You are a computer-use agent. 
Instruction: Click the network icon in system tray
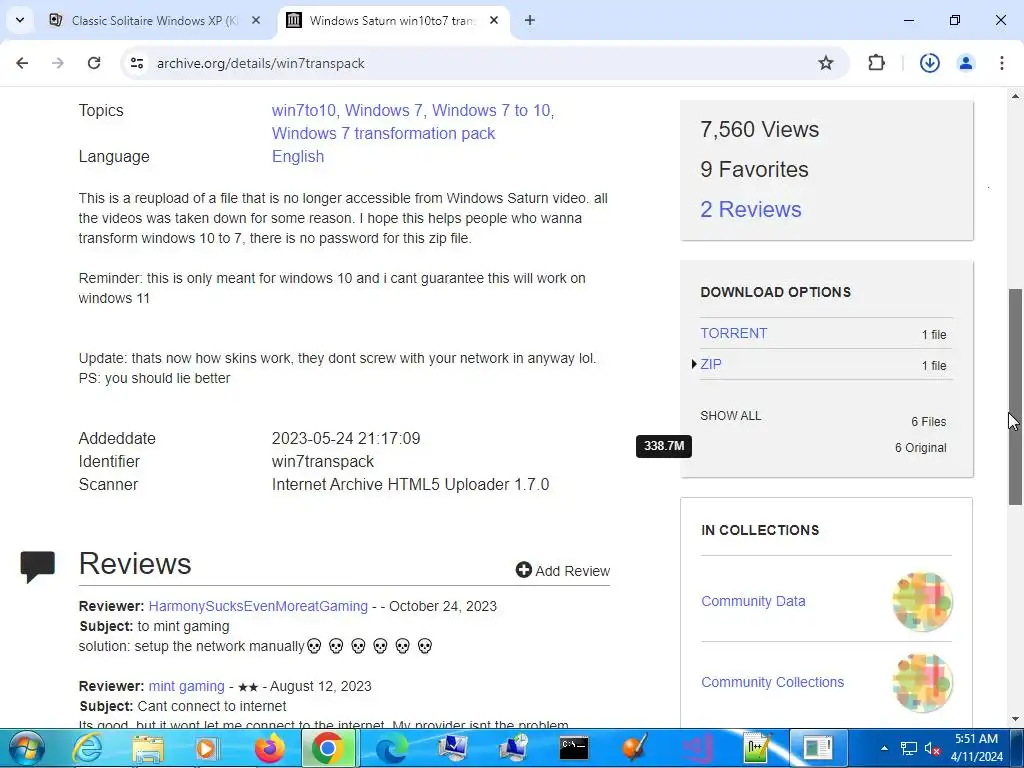[908, 748]
